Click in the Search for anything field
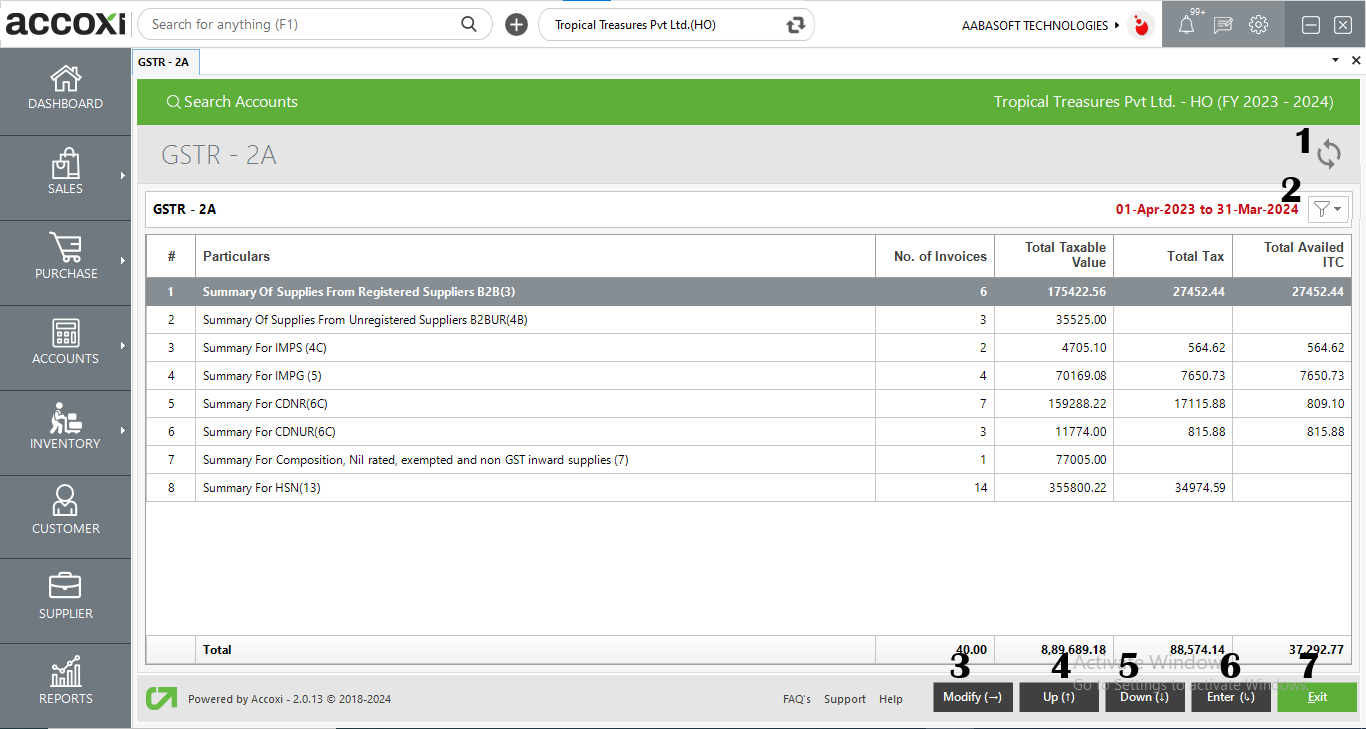The width and height of the screenshot is (1366, 729). [300, 25]
